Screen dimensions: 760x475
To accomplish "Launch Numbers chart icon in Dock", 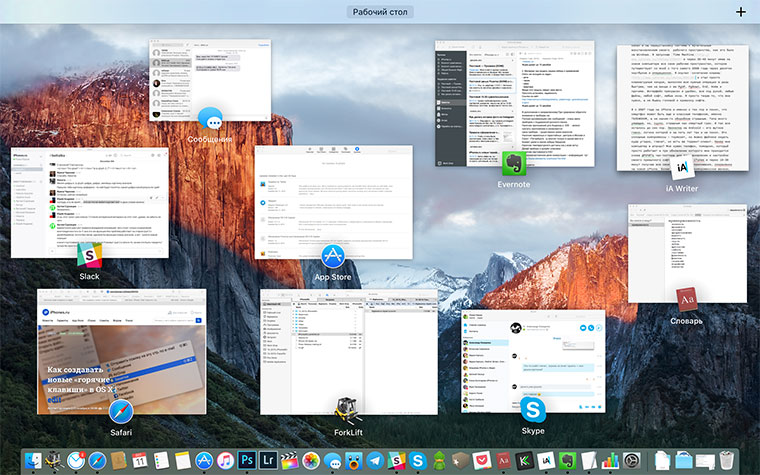I will (x=610, y=460).
